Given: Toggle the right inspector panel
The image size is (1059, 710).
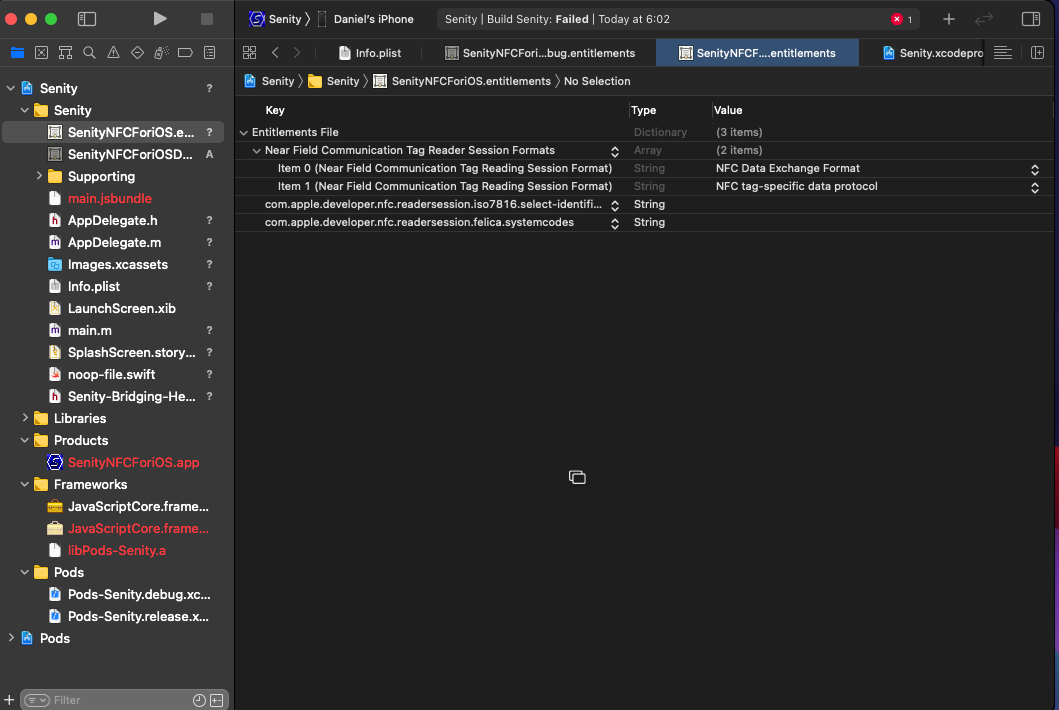Looking at the screenshot, I should point(1030,19).
